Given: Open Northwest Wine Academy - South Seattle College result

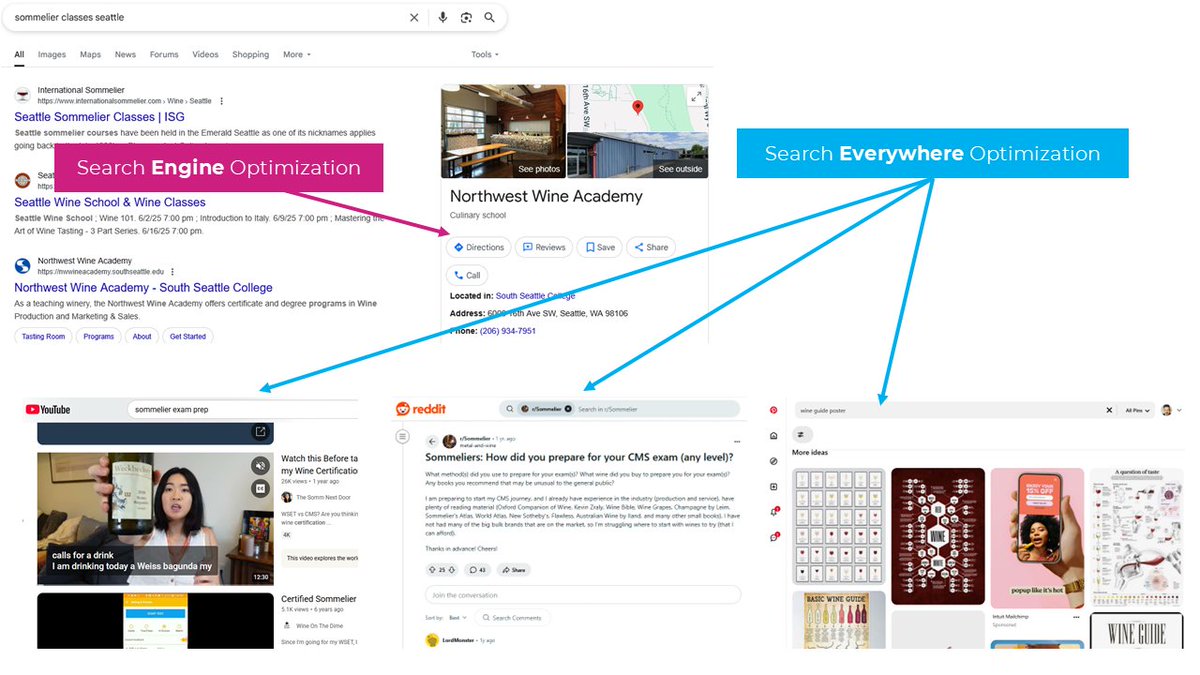Looking at the screenshot, I should 143,288.
